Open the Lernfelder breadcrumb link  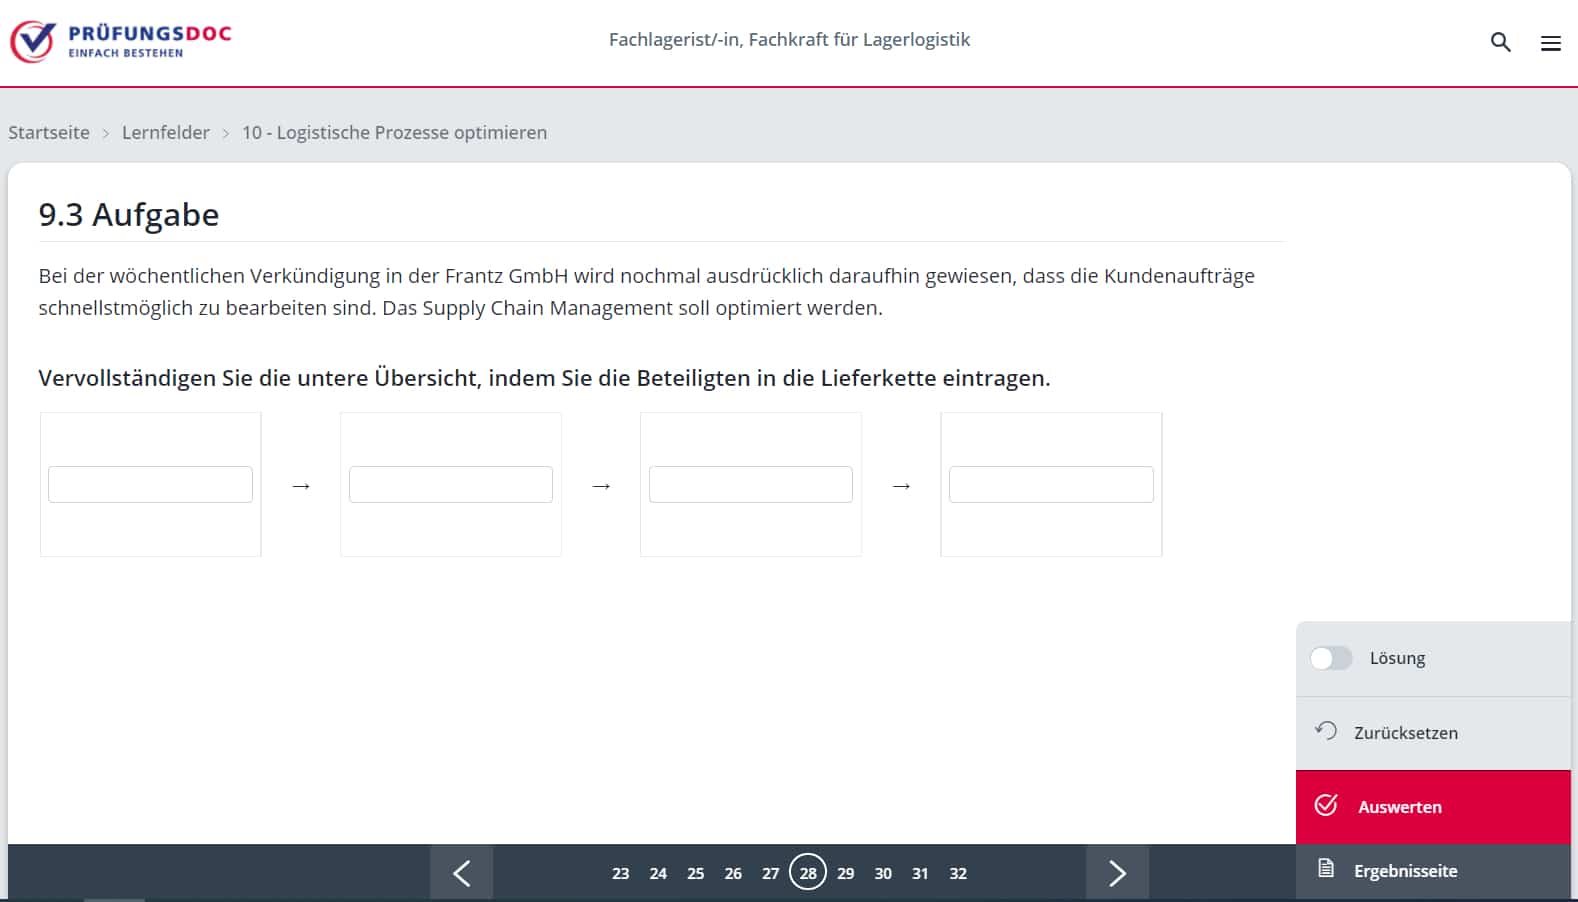[166, 133]
